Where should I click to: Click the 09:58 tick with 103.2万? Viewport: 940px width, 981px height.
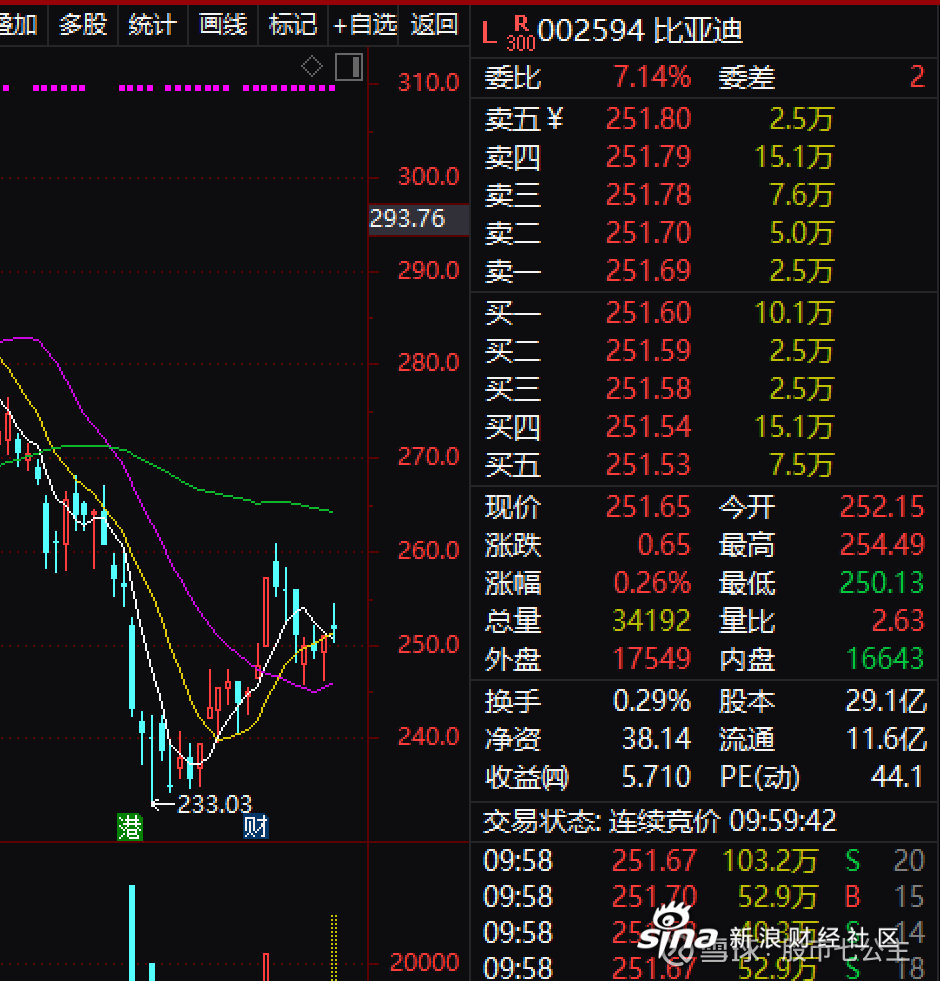pyautogui.click(x=704, y=861)
